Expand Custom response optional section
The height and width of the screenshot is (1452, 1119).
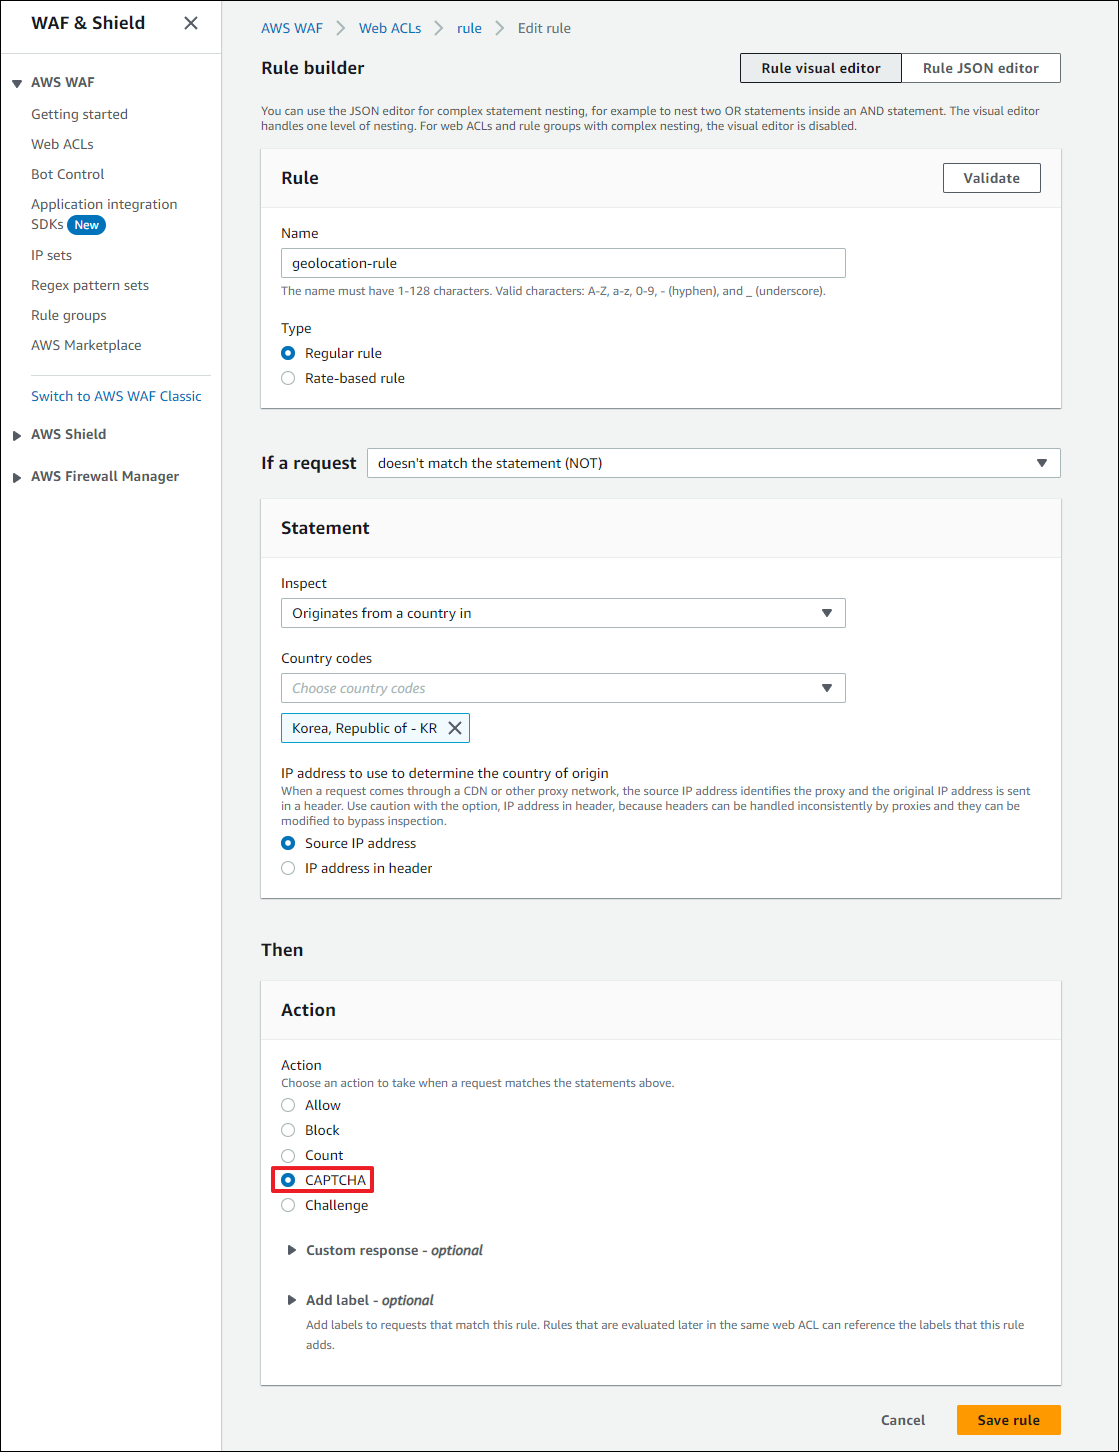(292, 1250)
